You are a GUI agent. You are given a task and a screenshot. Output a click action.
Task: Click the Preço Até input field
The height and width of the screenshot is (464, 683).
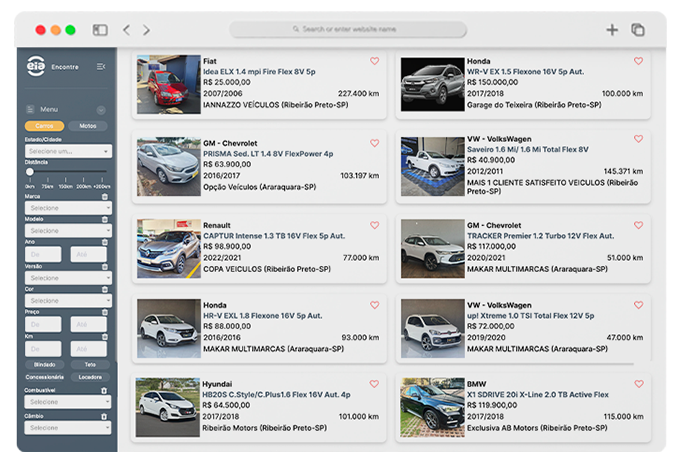[88, 325]
